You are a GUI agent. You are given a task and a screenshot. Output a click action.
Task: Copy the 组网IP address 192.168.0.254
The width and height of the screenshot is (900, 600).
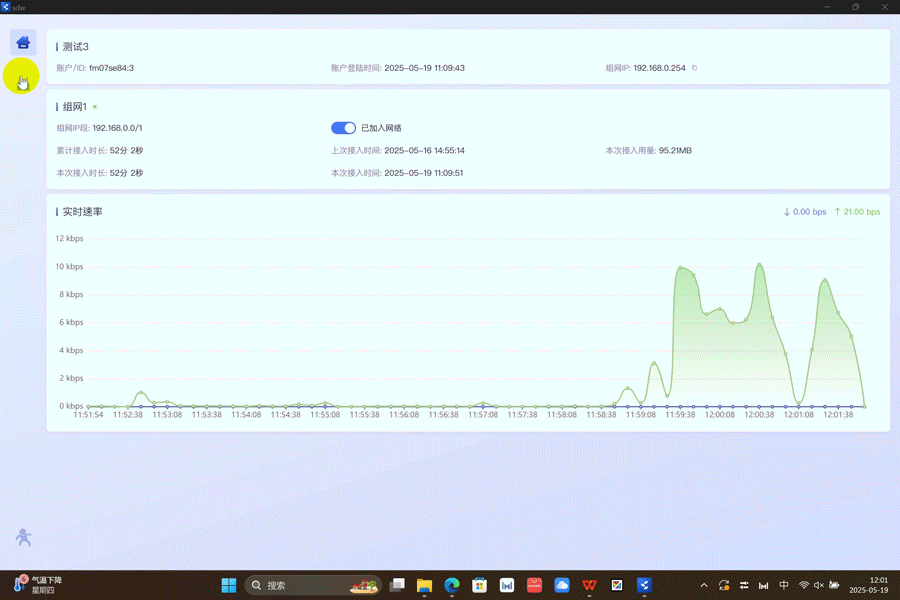pyautogui.click(x=695, y=68)
